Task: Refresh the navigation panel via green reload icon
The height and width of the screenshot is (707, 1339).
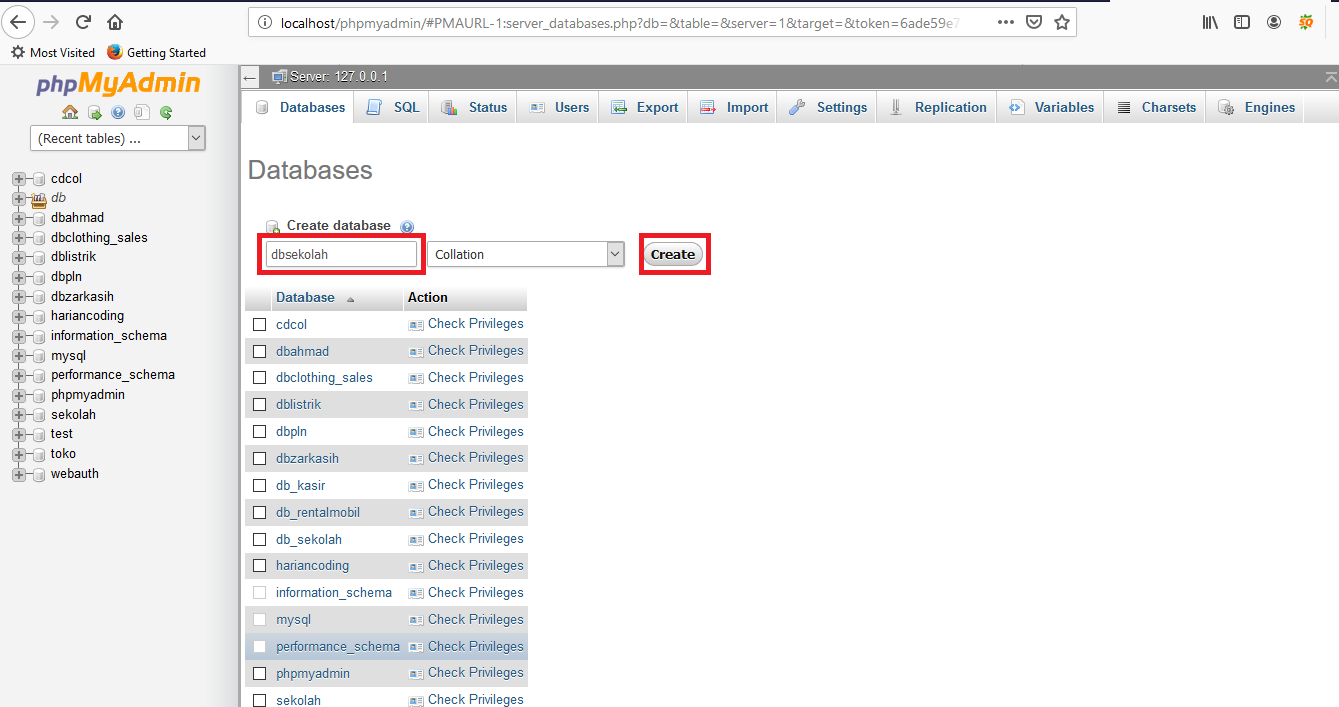Action: pos(165,112)
